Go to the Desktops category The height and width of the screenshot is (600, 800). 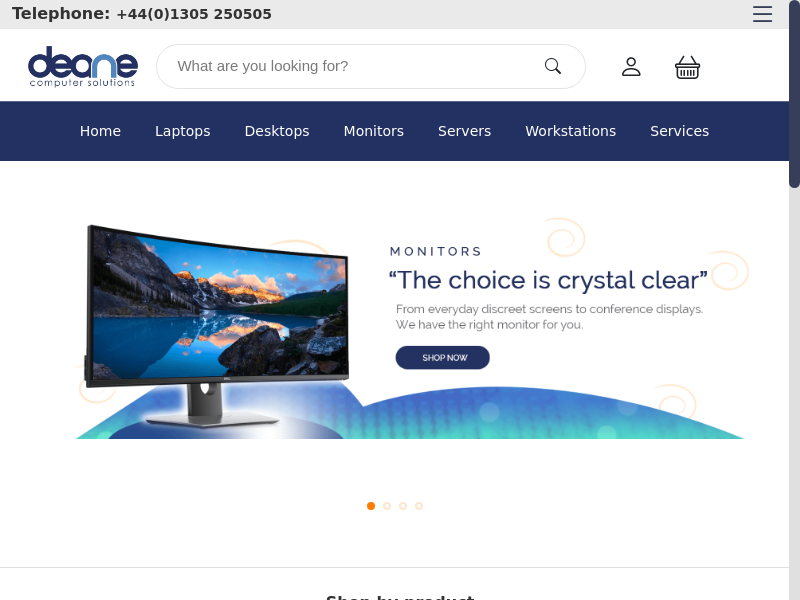coord(277,131)
